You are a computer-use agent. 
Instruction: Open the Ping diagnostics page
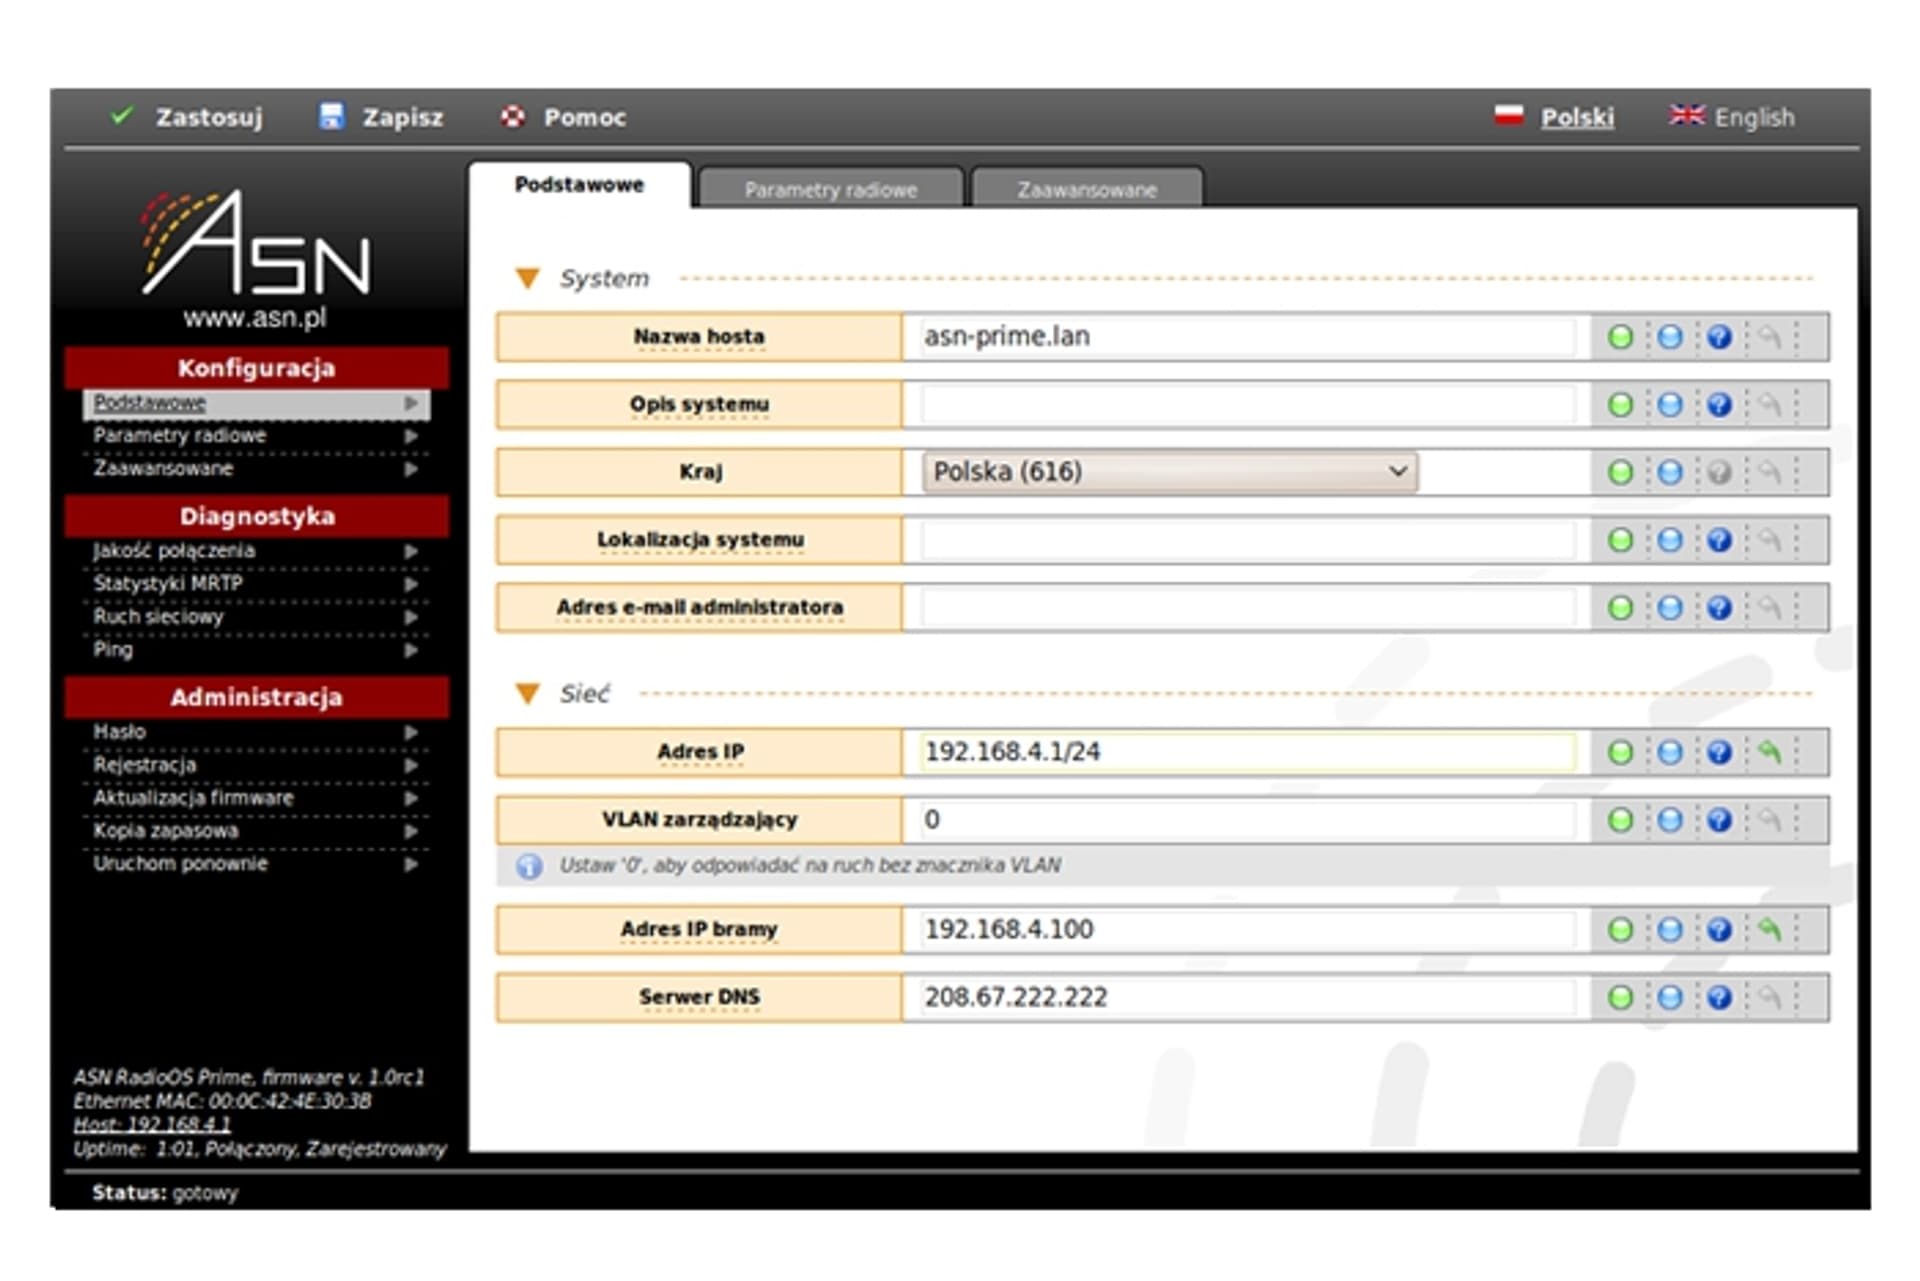coord(257,650)
